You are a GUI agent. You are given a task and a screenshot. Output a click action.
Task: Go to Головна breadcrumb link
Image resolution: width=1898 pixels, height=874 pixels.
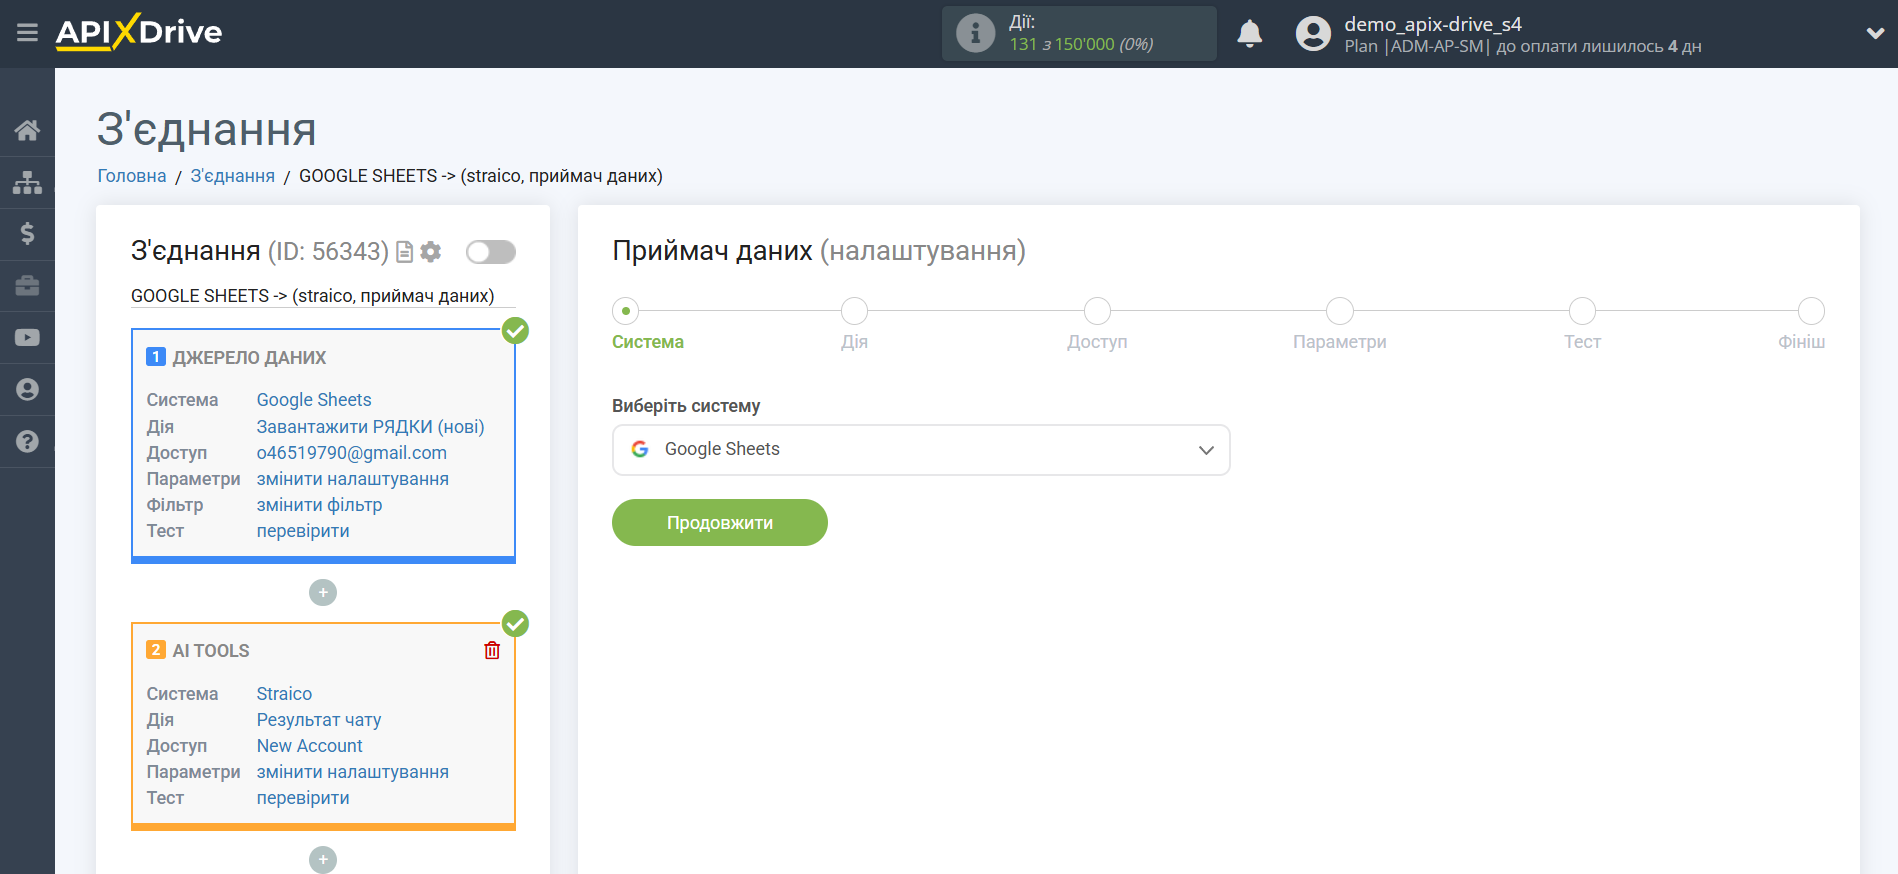[x=131, y=176]
